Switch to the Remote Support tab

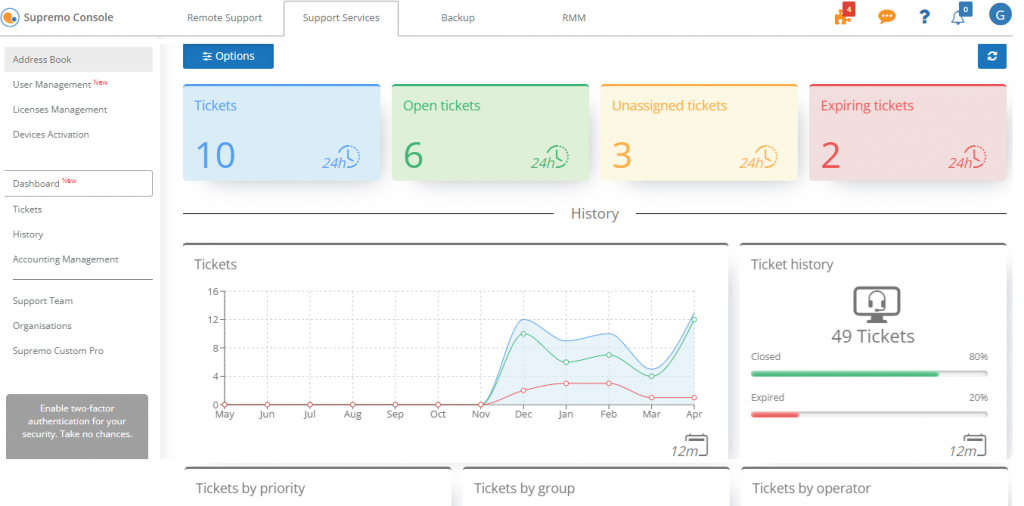224,18
